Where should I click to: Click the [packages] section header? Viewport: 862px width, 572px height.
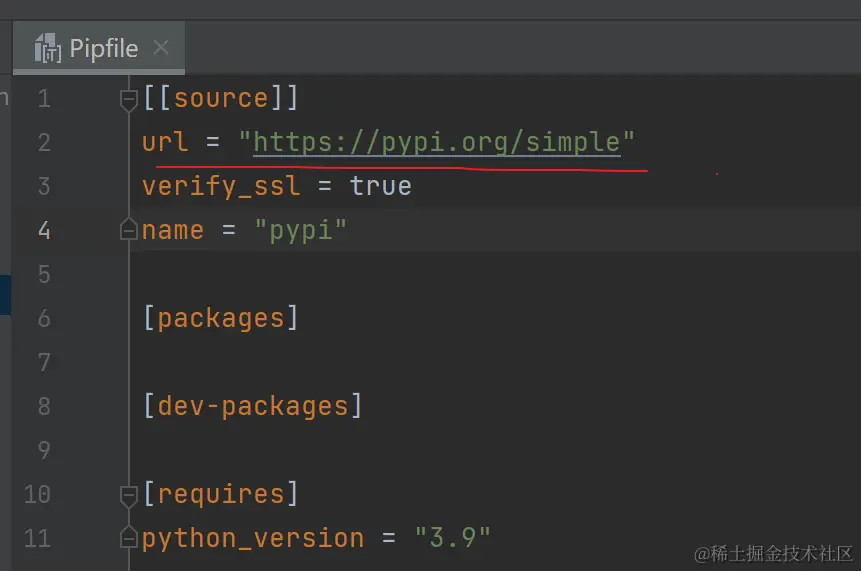pos(220,318)
